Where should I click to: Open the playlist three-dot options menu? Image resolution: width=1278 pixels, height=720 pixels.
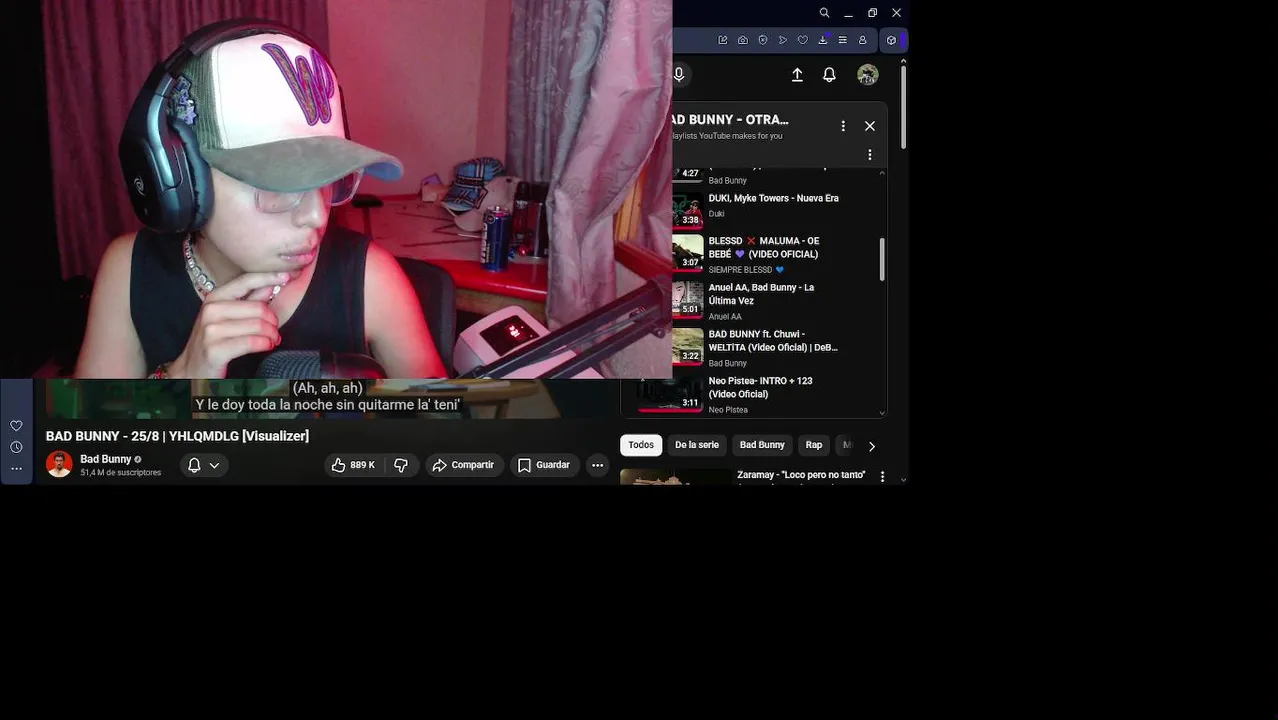(x=843, y=126)
